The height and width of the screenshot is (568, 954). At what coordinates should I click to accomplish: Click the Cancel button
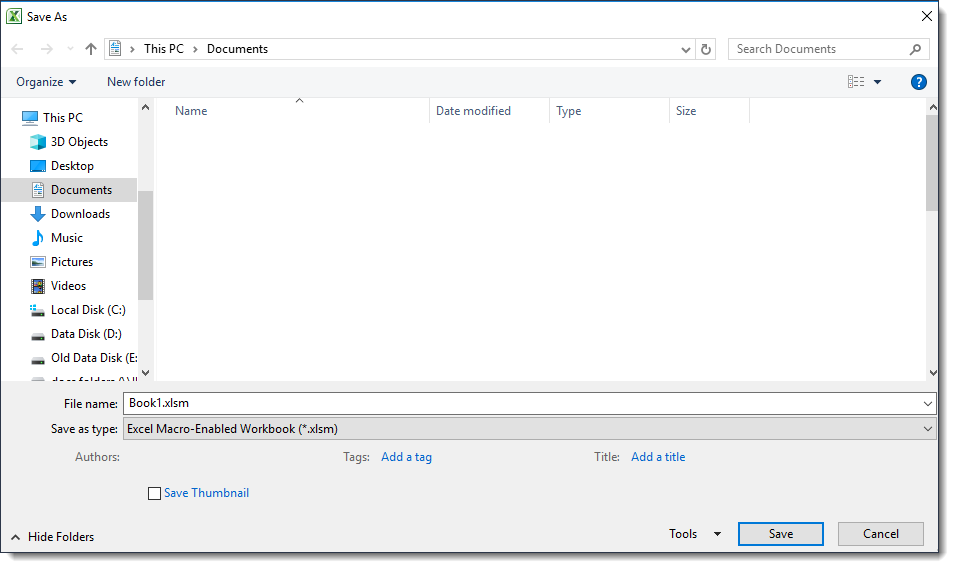pos(880,534)
